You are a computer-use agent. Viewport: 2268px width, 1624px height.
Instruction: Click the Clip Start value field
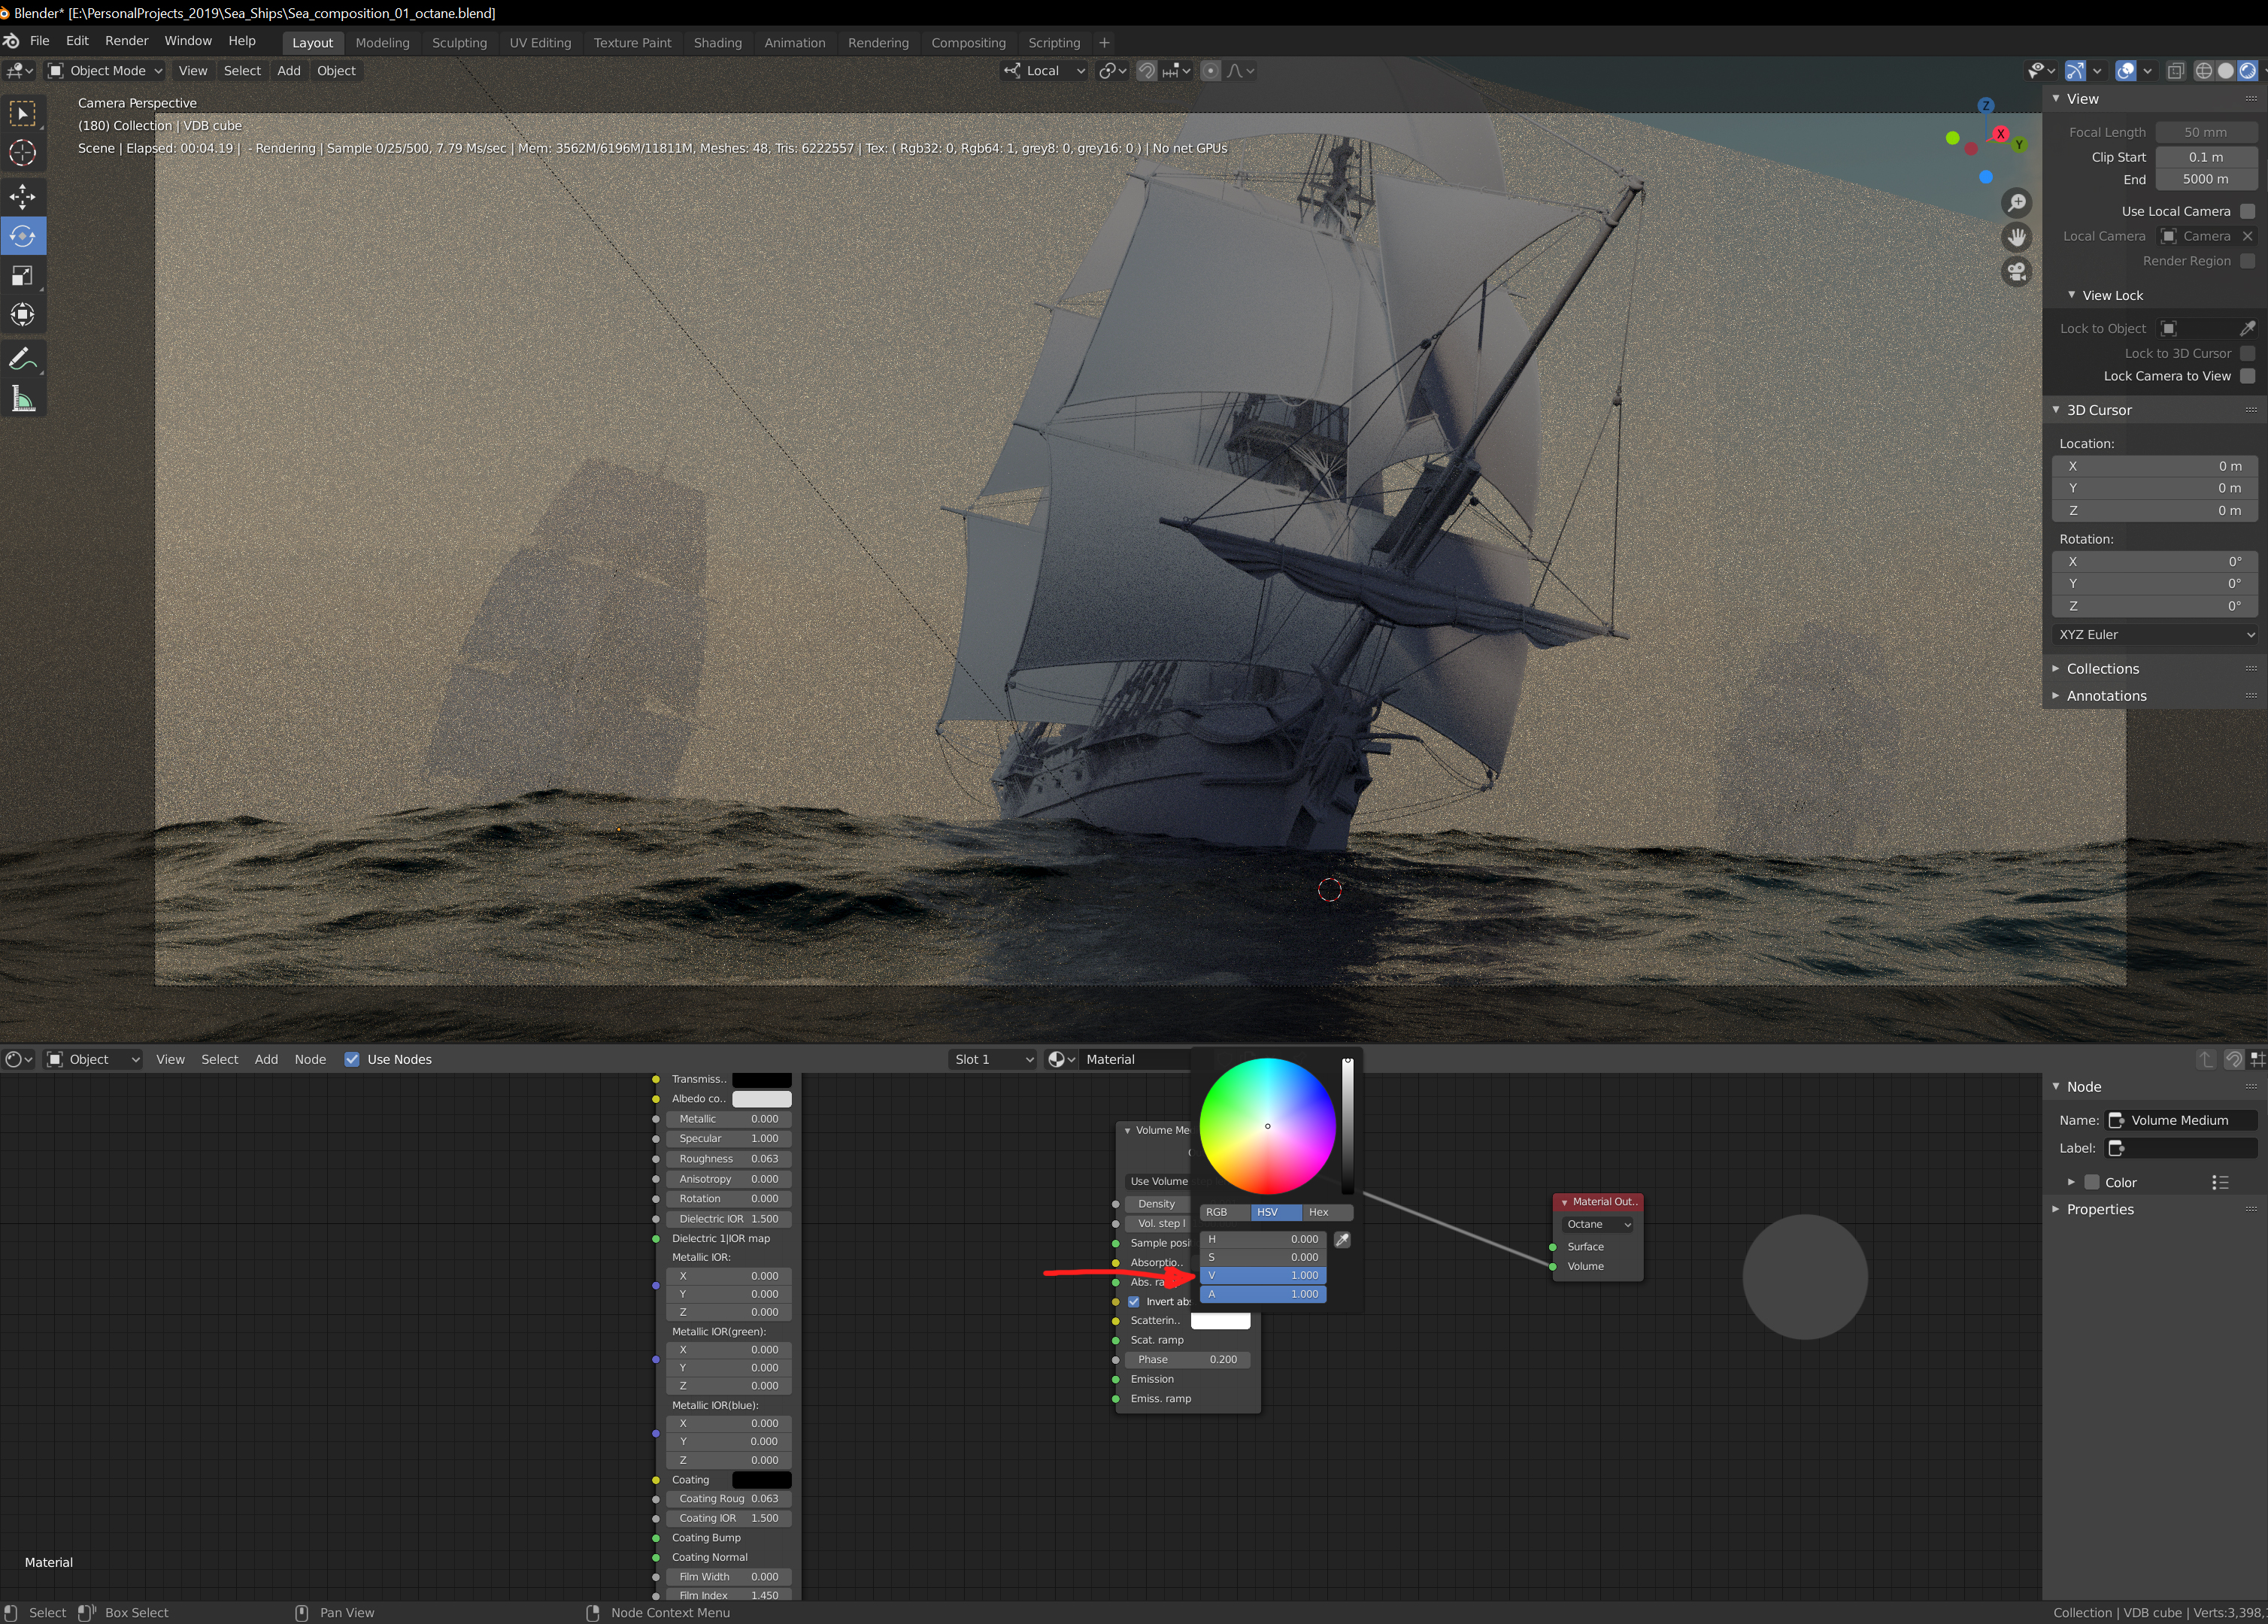click(2205, 157)
